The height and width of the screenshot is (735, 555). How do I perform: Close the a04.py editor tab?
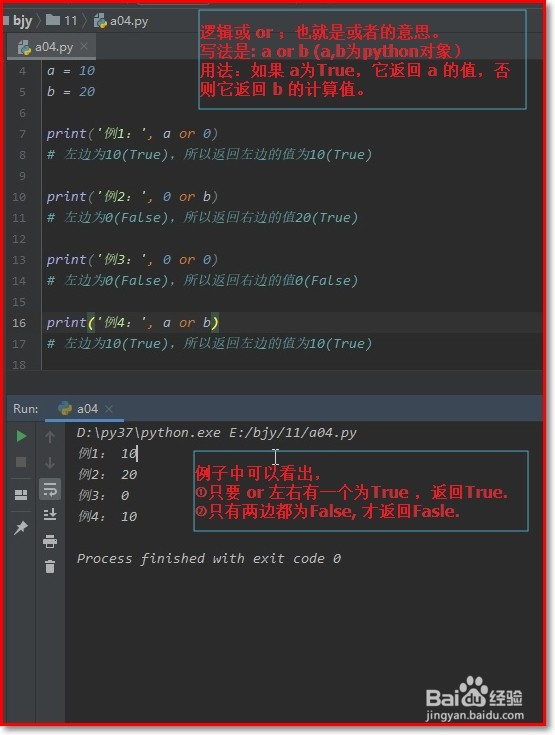(84, 46)
